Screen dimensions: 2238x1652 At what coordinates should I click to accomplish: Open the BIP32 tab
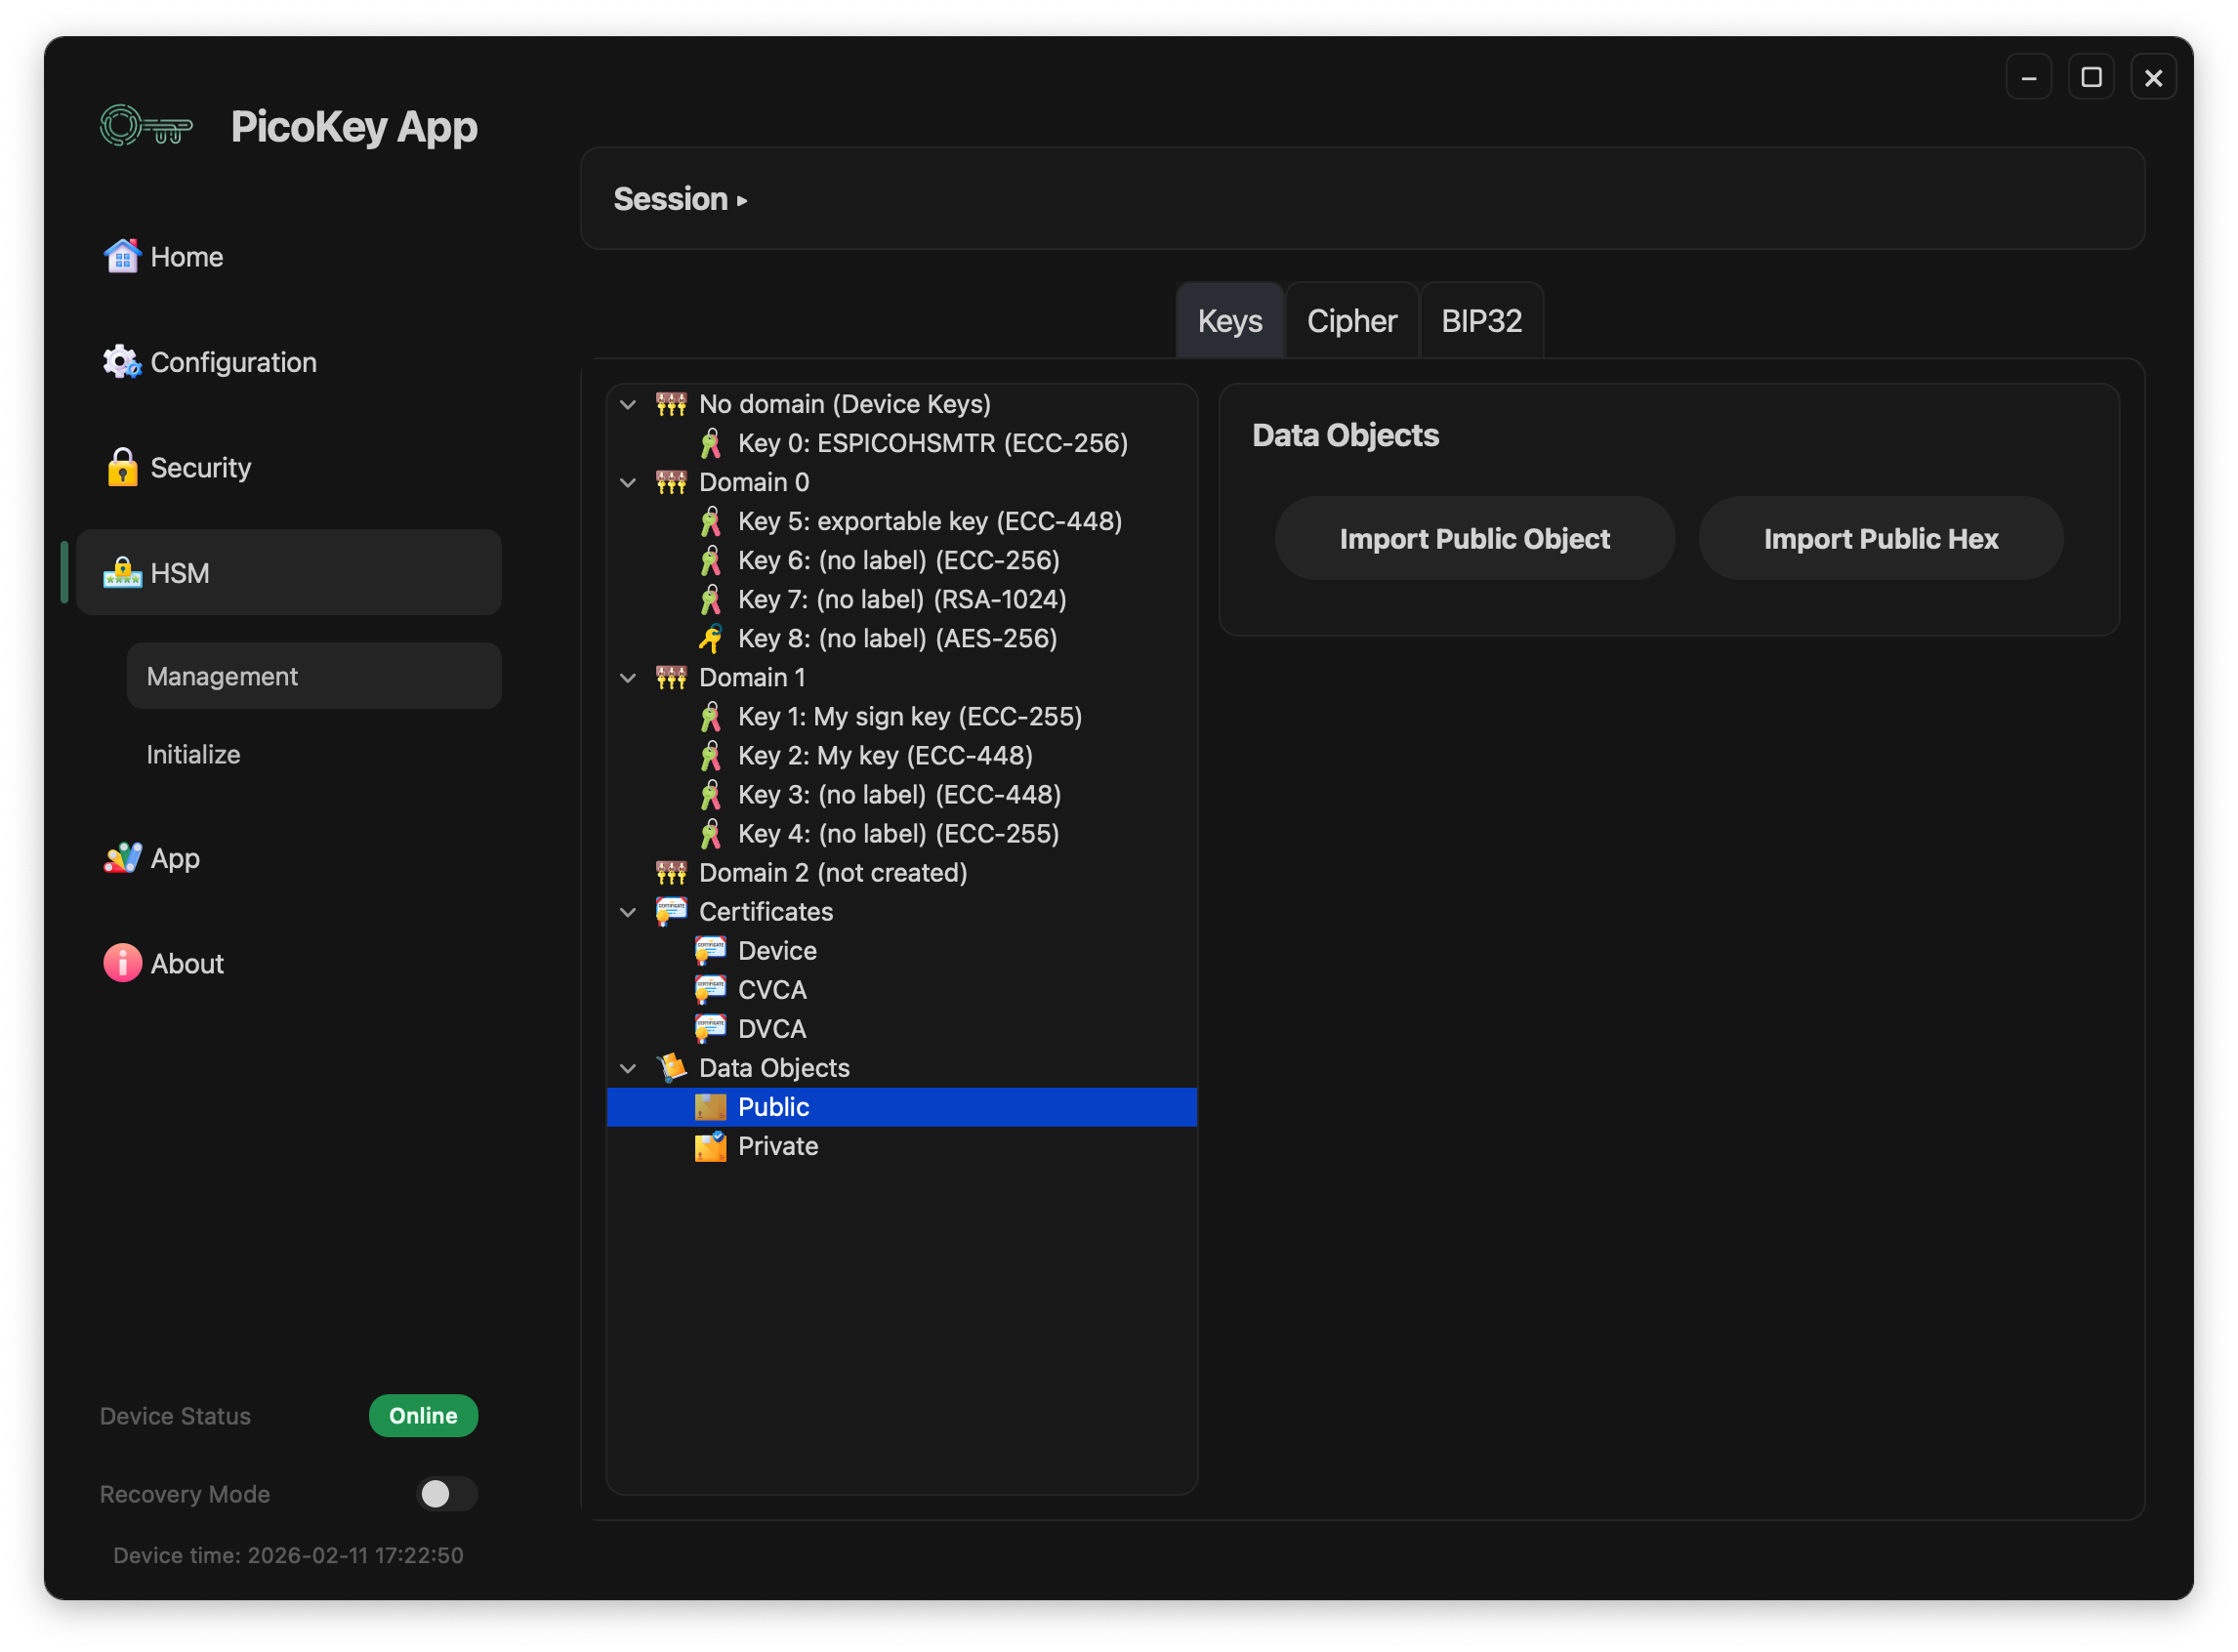pos(1481,321)
